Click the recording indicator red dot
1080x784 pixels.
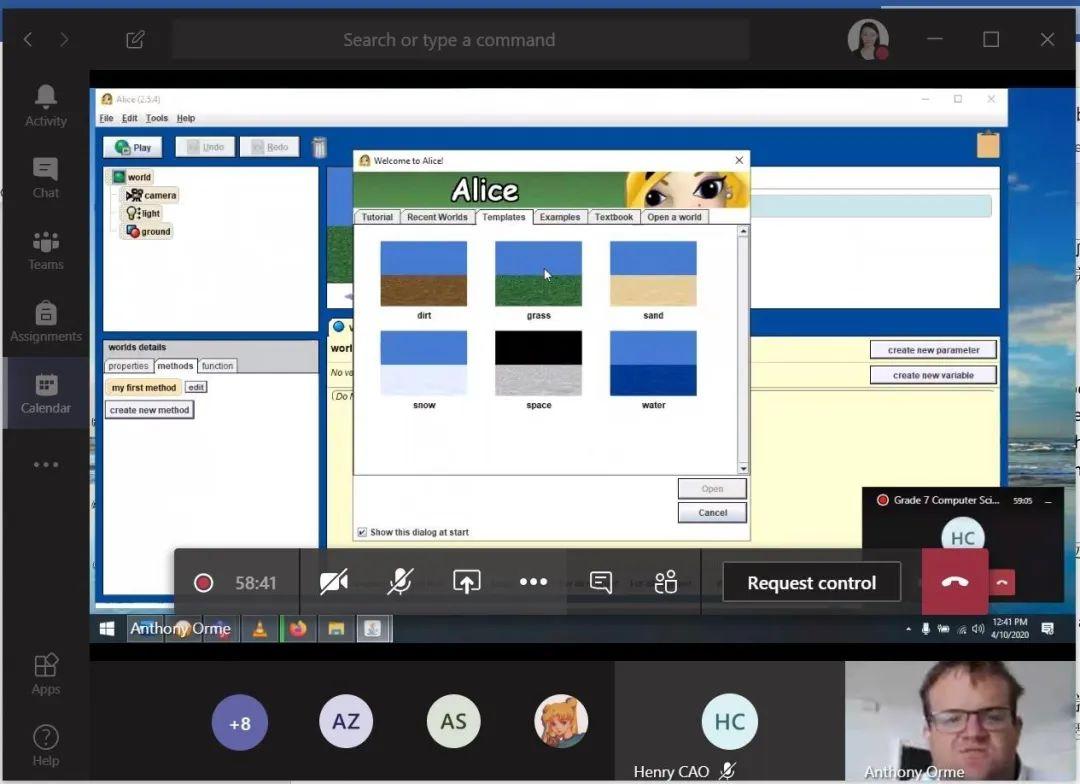coord(203,583)
